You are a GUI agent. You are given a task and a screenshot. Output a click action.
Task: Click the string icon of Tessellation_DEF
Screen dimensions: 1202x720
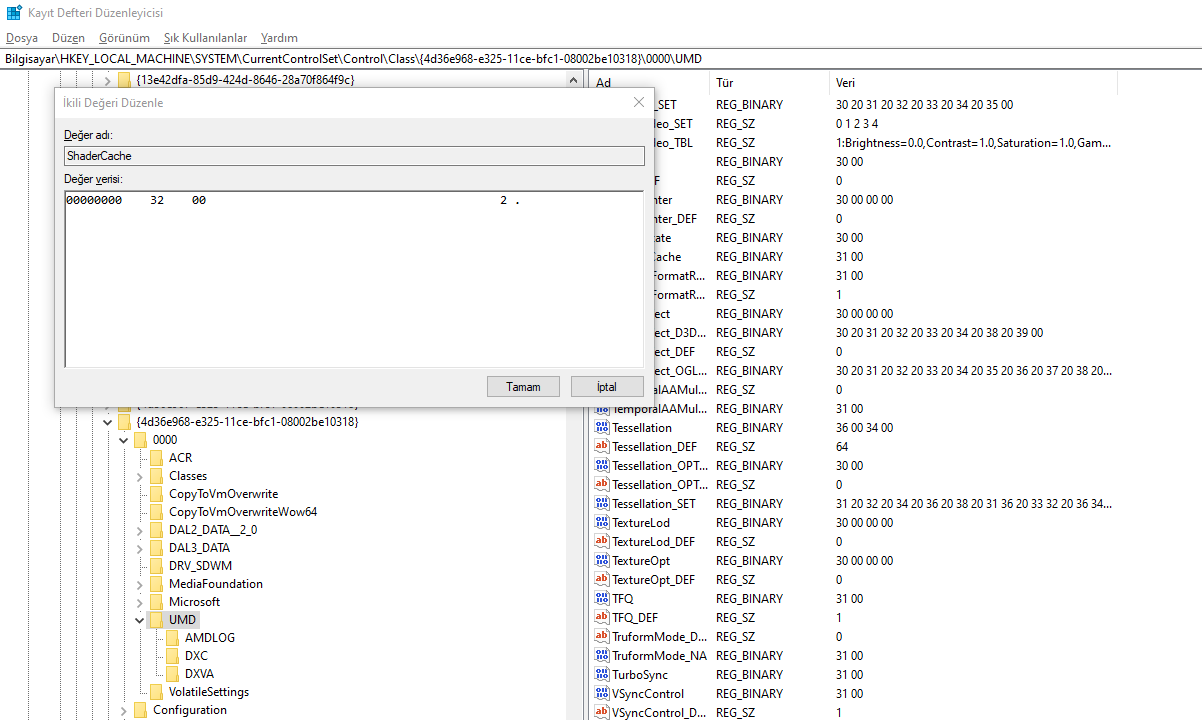tap(602, 446)
